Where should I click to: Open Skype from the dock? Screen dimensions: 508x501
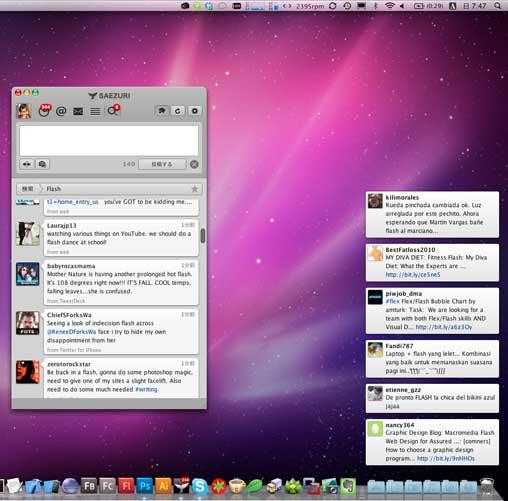(200, 486)
